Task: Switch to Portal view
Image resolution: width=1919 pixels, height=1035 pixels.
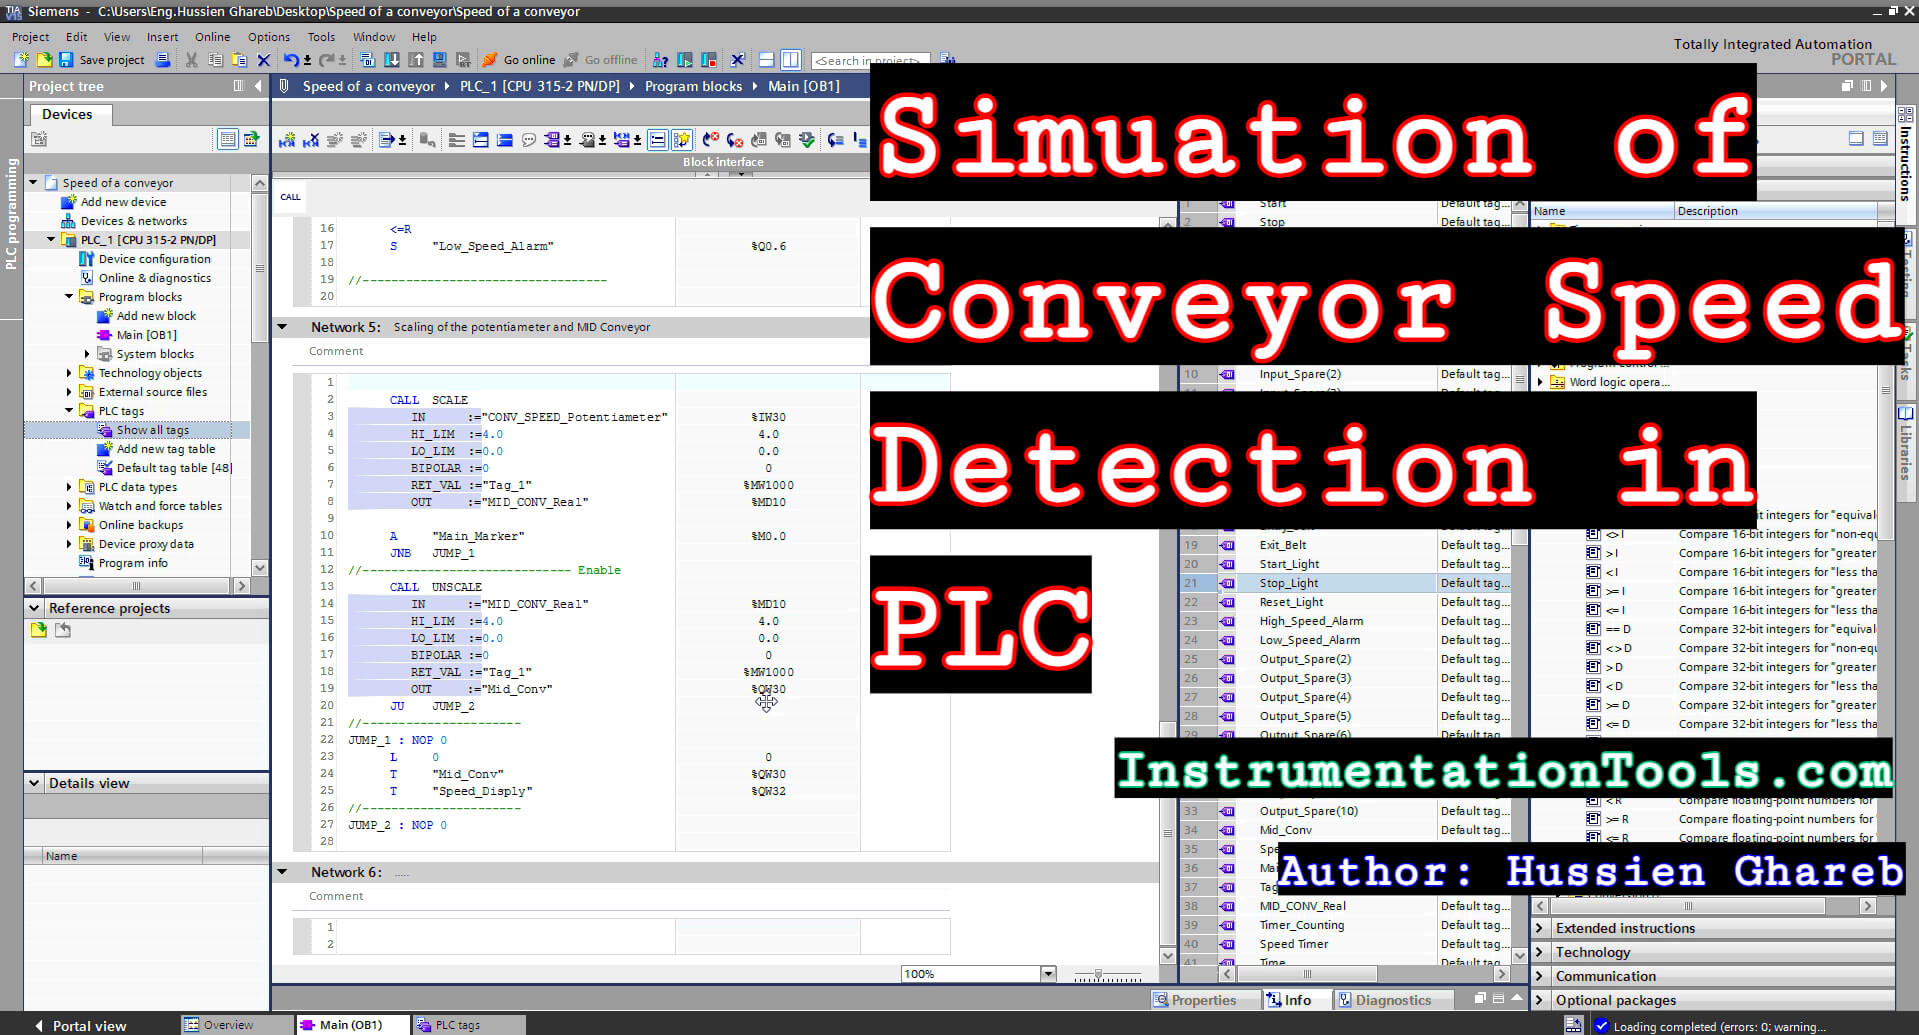Action: click(x=79, y=1025)
